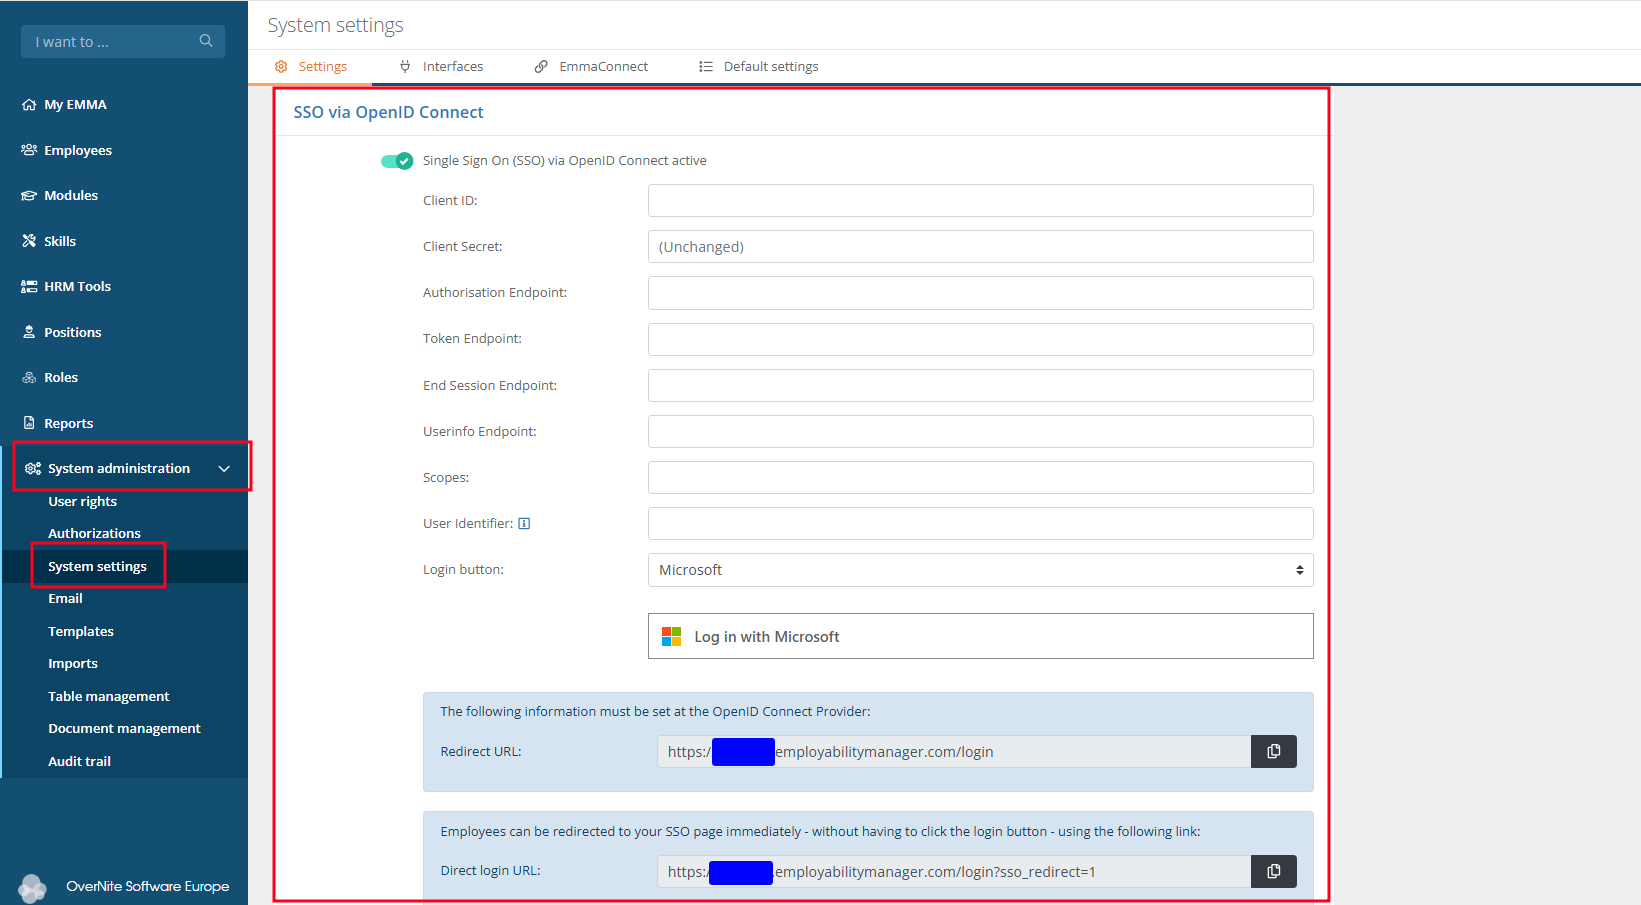
Task: Click the Client Secret input field
Action: coord(980,247)
